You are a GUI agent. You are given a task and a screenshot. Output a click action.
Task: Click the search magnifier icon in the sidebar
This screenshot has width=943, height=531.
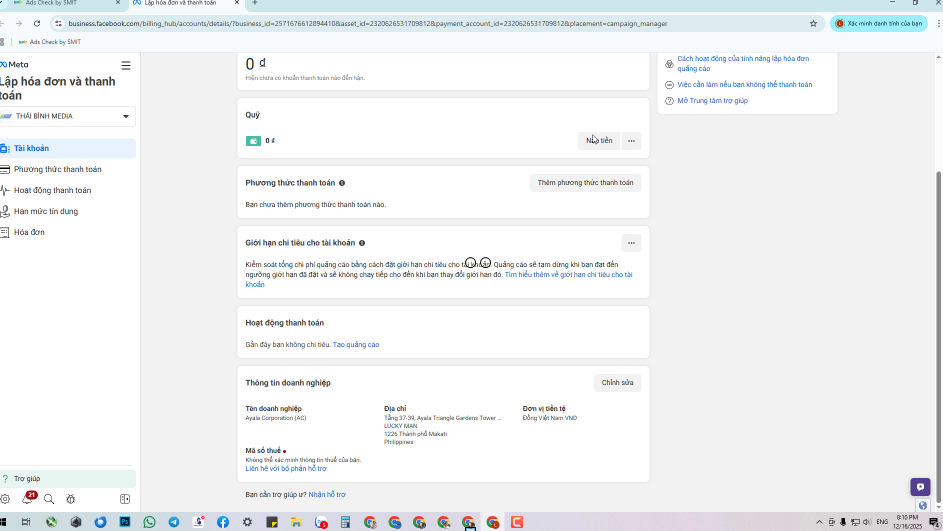coord(48,499)
